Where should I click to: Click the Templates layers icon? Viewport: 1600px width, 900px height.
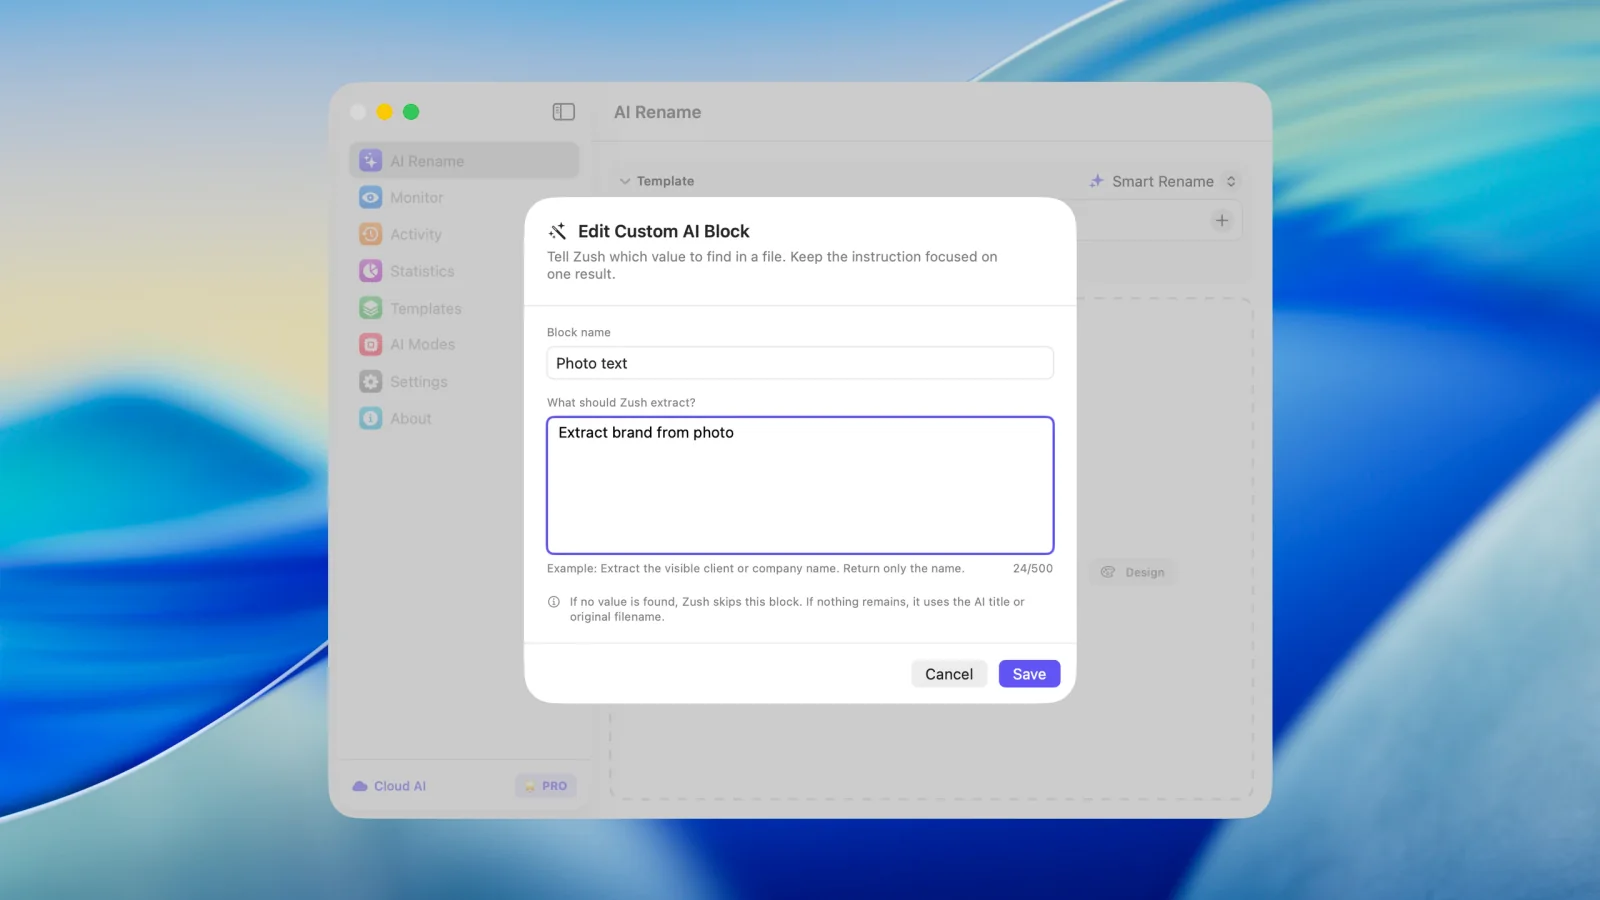[x=371, y=308]
